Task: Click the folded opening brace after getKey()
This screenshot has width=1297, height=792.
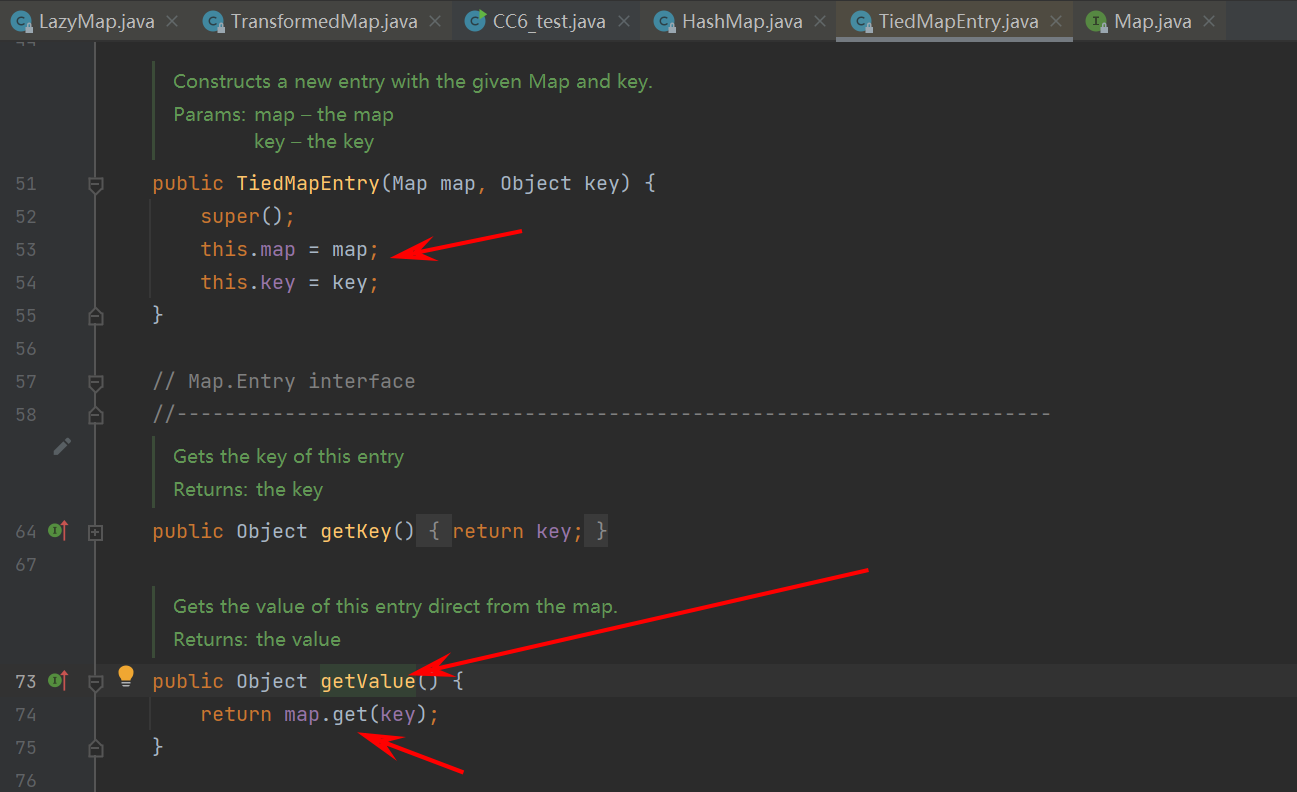Action: pos(435,531)
